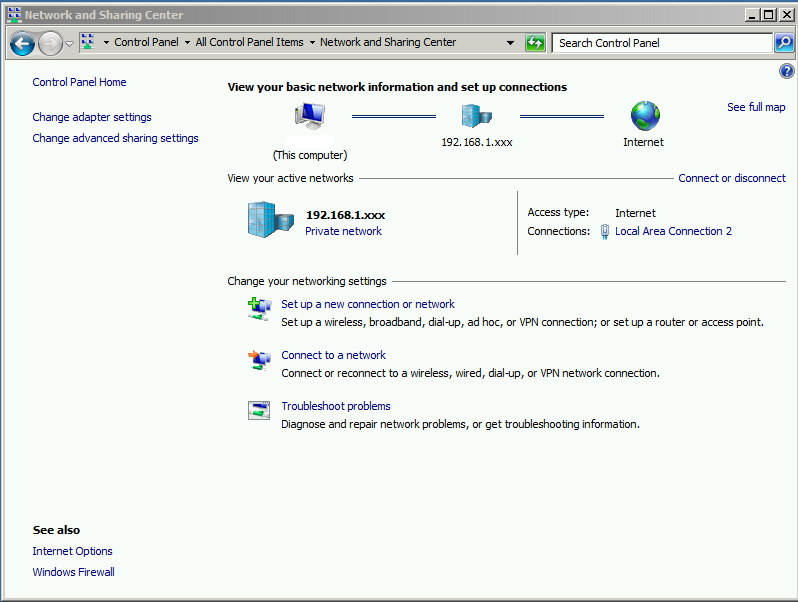Viewport: 798px width, 602px height.
Task: Select All Control Panel Items breadcrumb
Action: pyautogui.click(x=249, y=42)
